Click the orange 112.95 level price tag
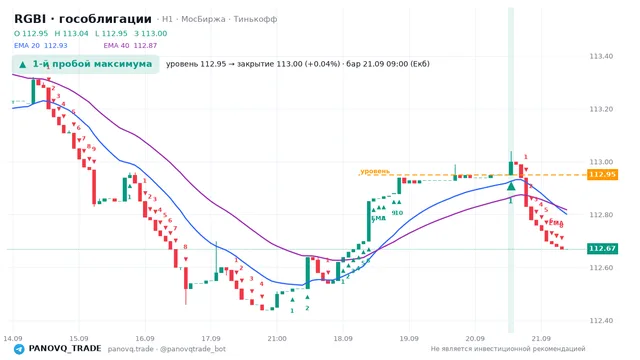The height and width of the screenshot is (360, 640). tap(602, 175)
